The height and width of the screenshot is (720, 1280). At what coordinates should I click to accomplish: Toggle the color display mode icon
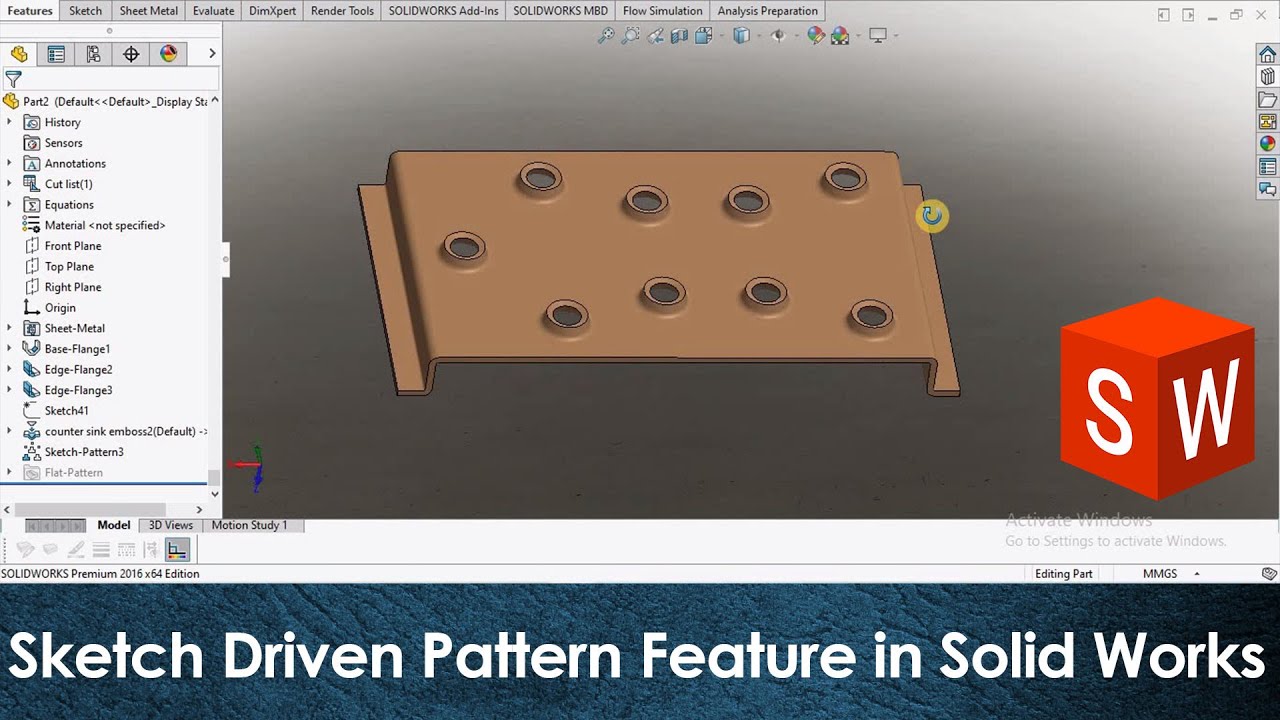[177, 550]
